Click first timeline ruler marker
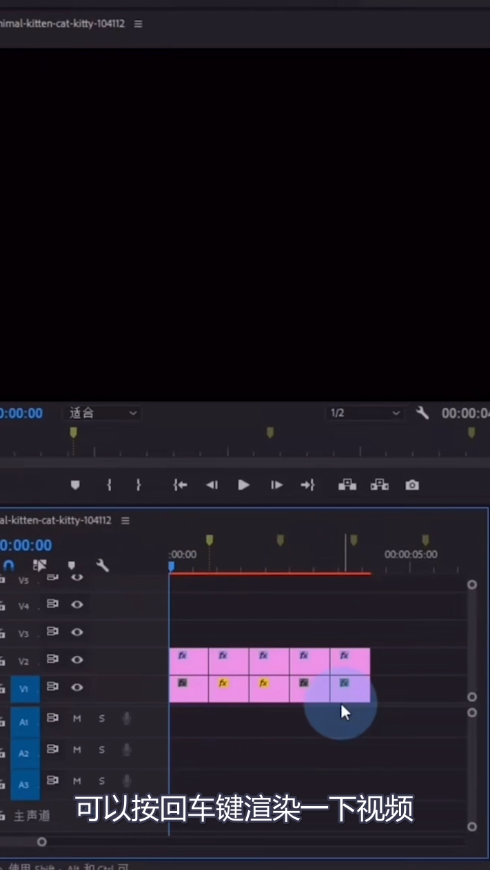Screen dimensions: 490x870 coord(209,540)
